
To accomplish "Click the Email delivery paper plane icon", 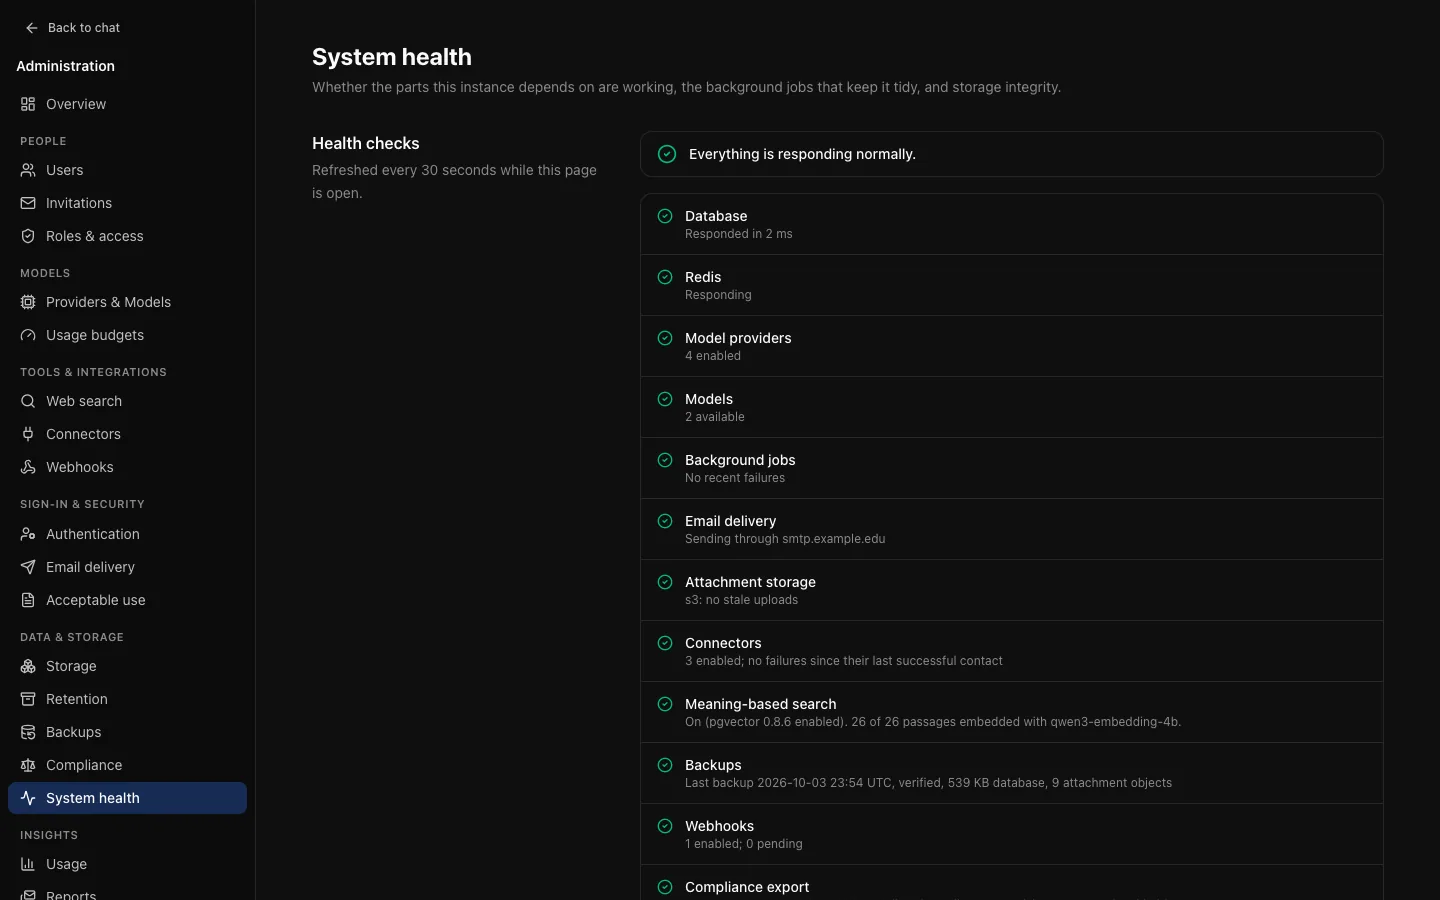I will point(28,567).
